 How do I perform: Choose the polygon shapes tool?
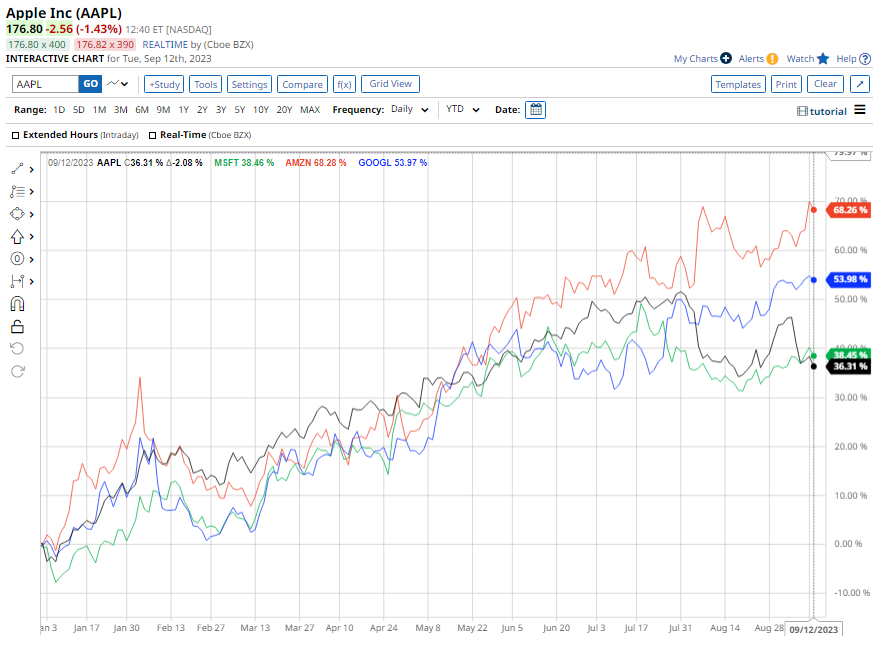click(17, 214)
